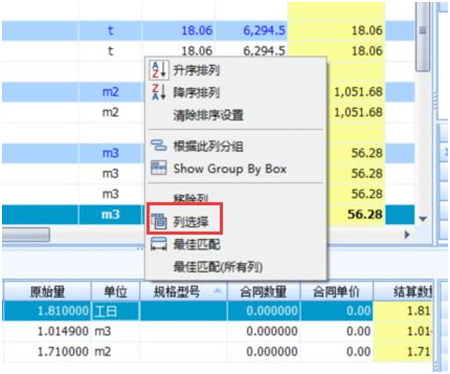Choose 最佳匹配(所有列) menu entry

[218, 267]
